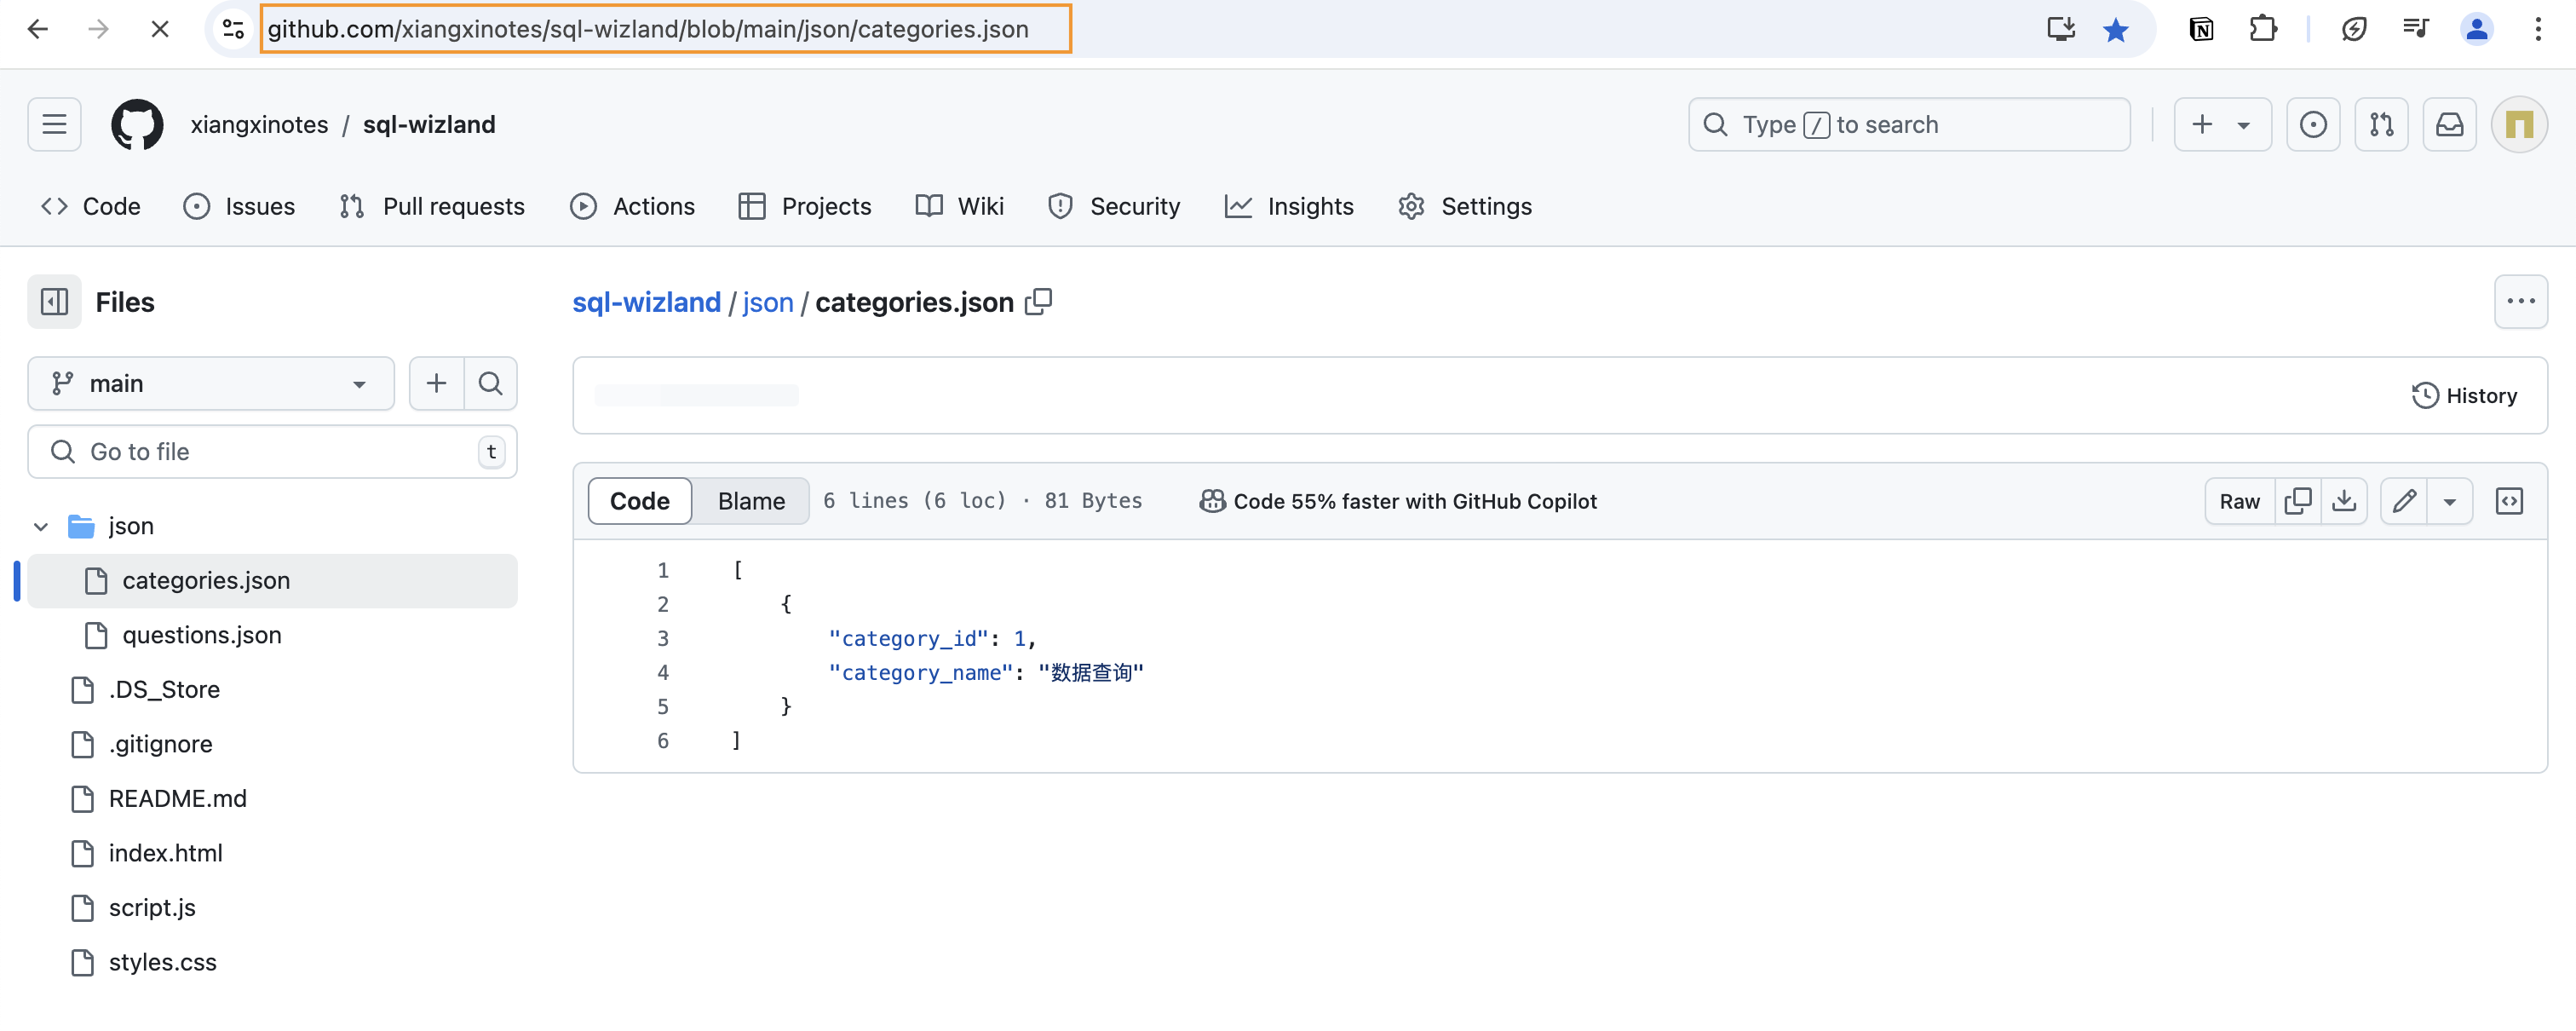Click the edit pencil icon

(x=2404, y=500)
